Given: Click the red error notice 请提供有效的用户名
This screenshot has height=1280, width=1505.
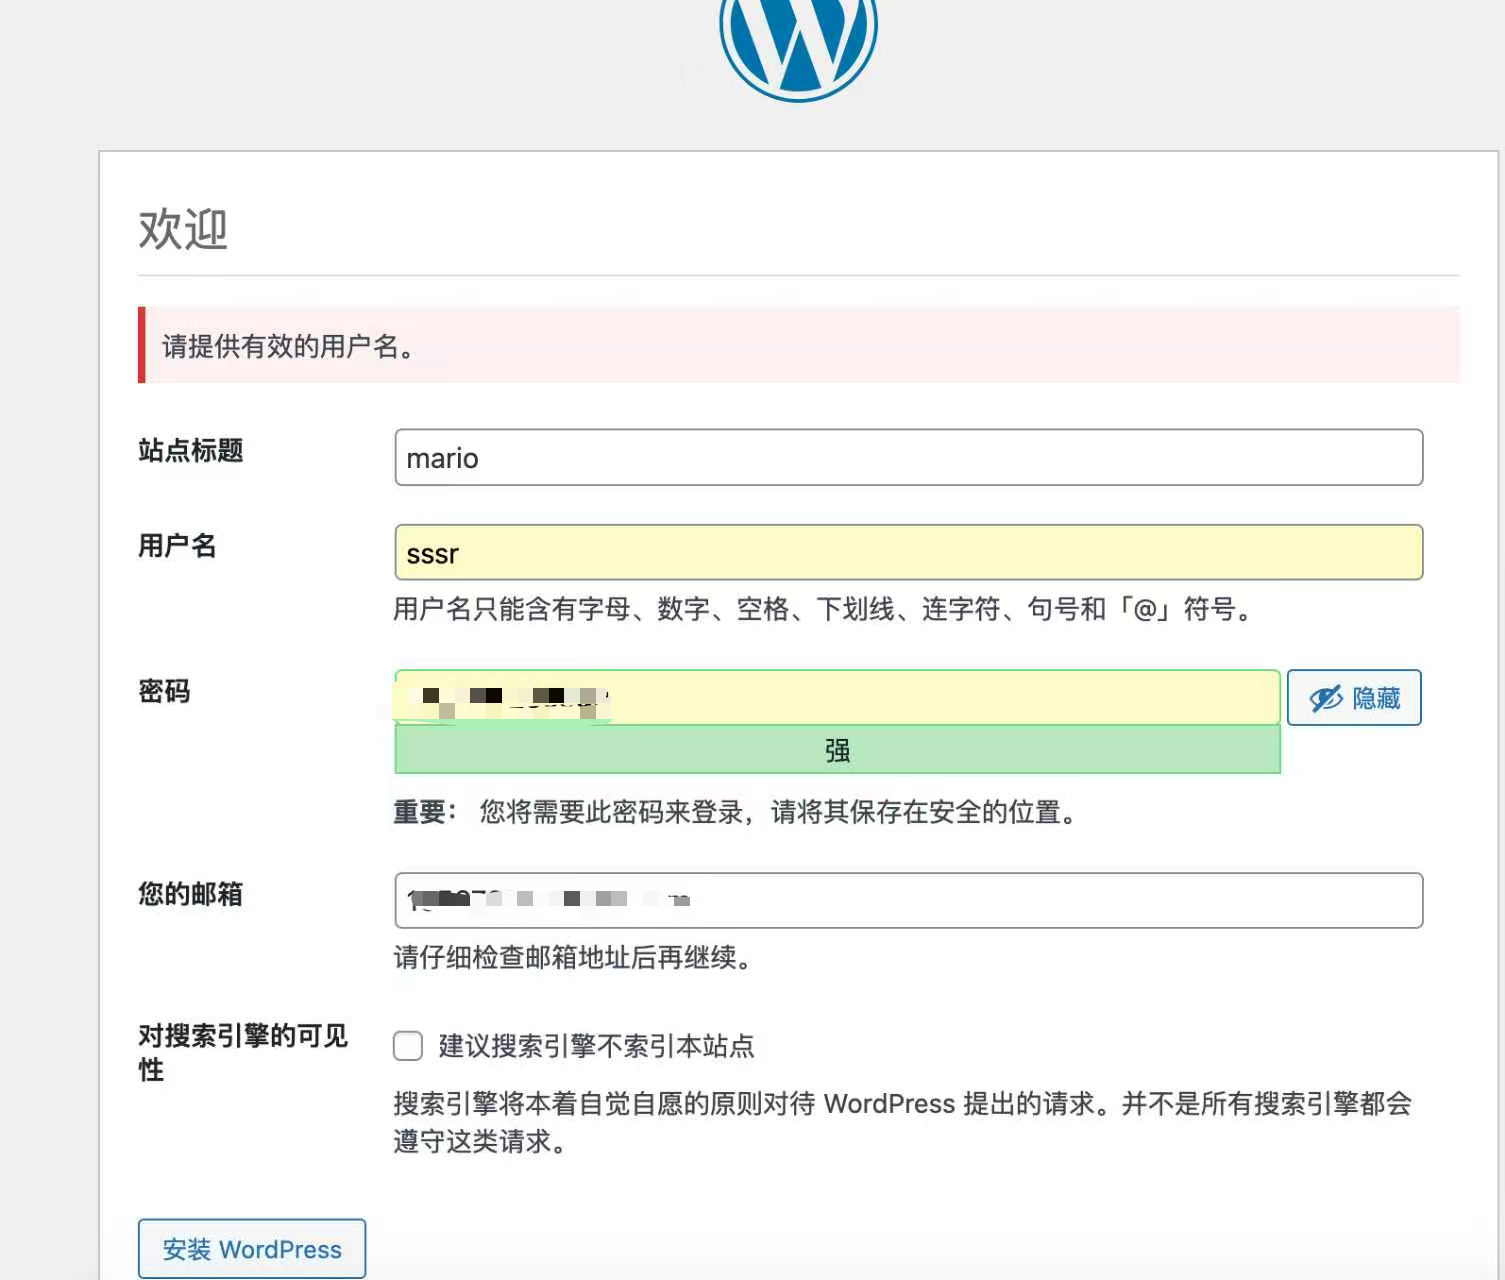Looking at the screenshot, I should point(798,346).
